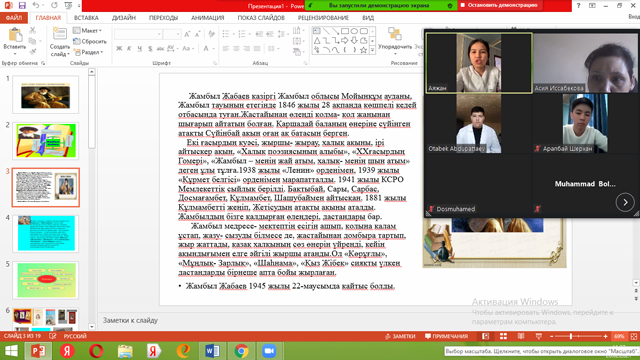
Task: Select the star shape in shapes gallery
Action: 363,50
